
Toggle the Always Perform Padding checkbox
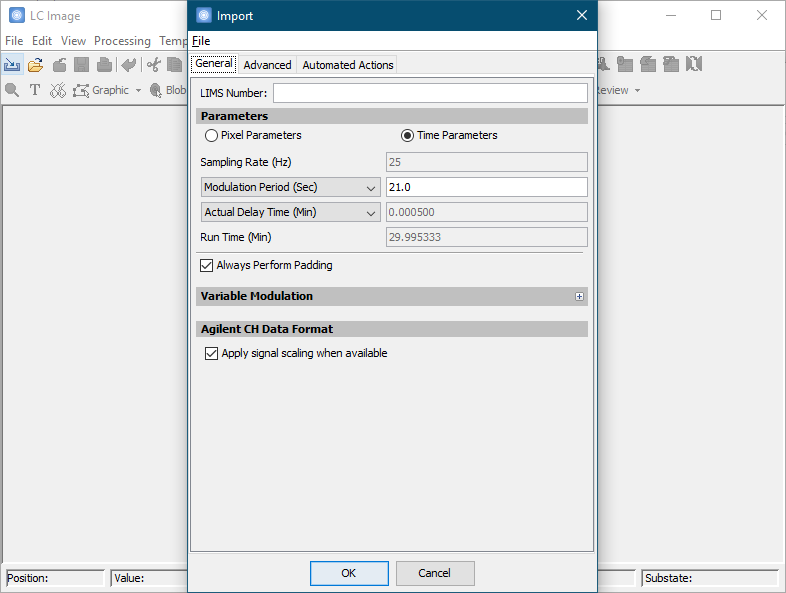pos(206,265)
